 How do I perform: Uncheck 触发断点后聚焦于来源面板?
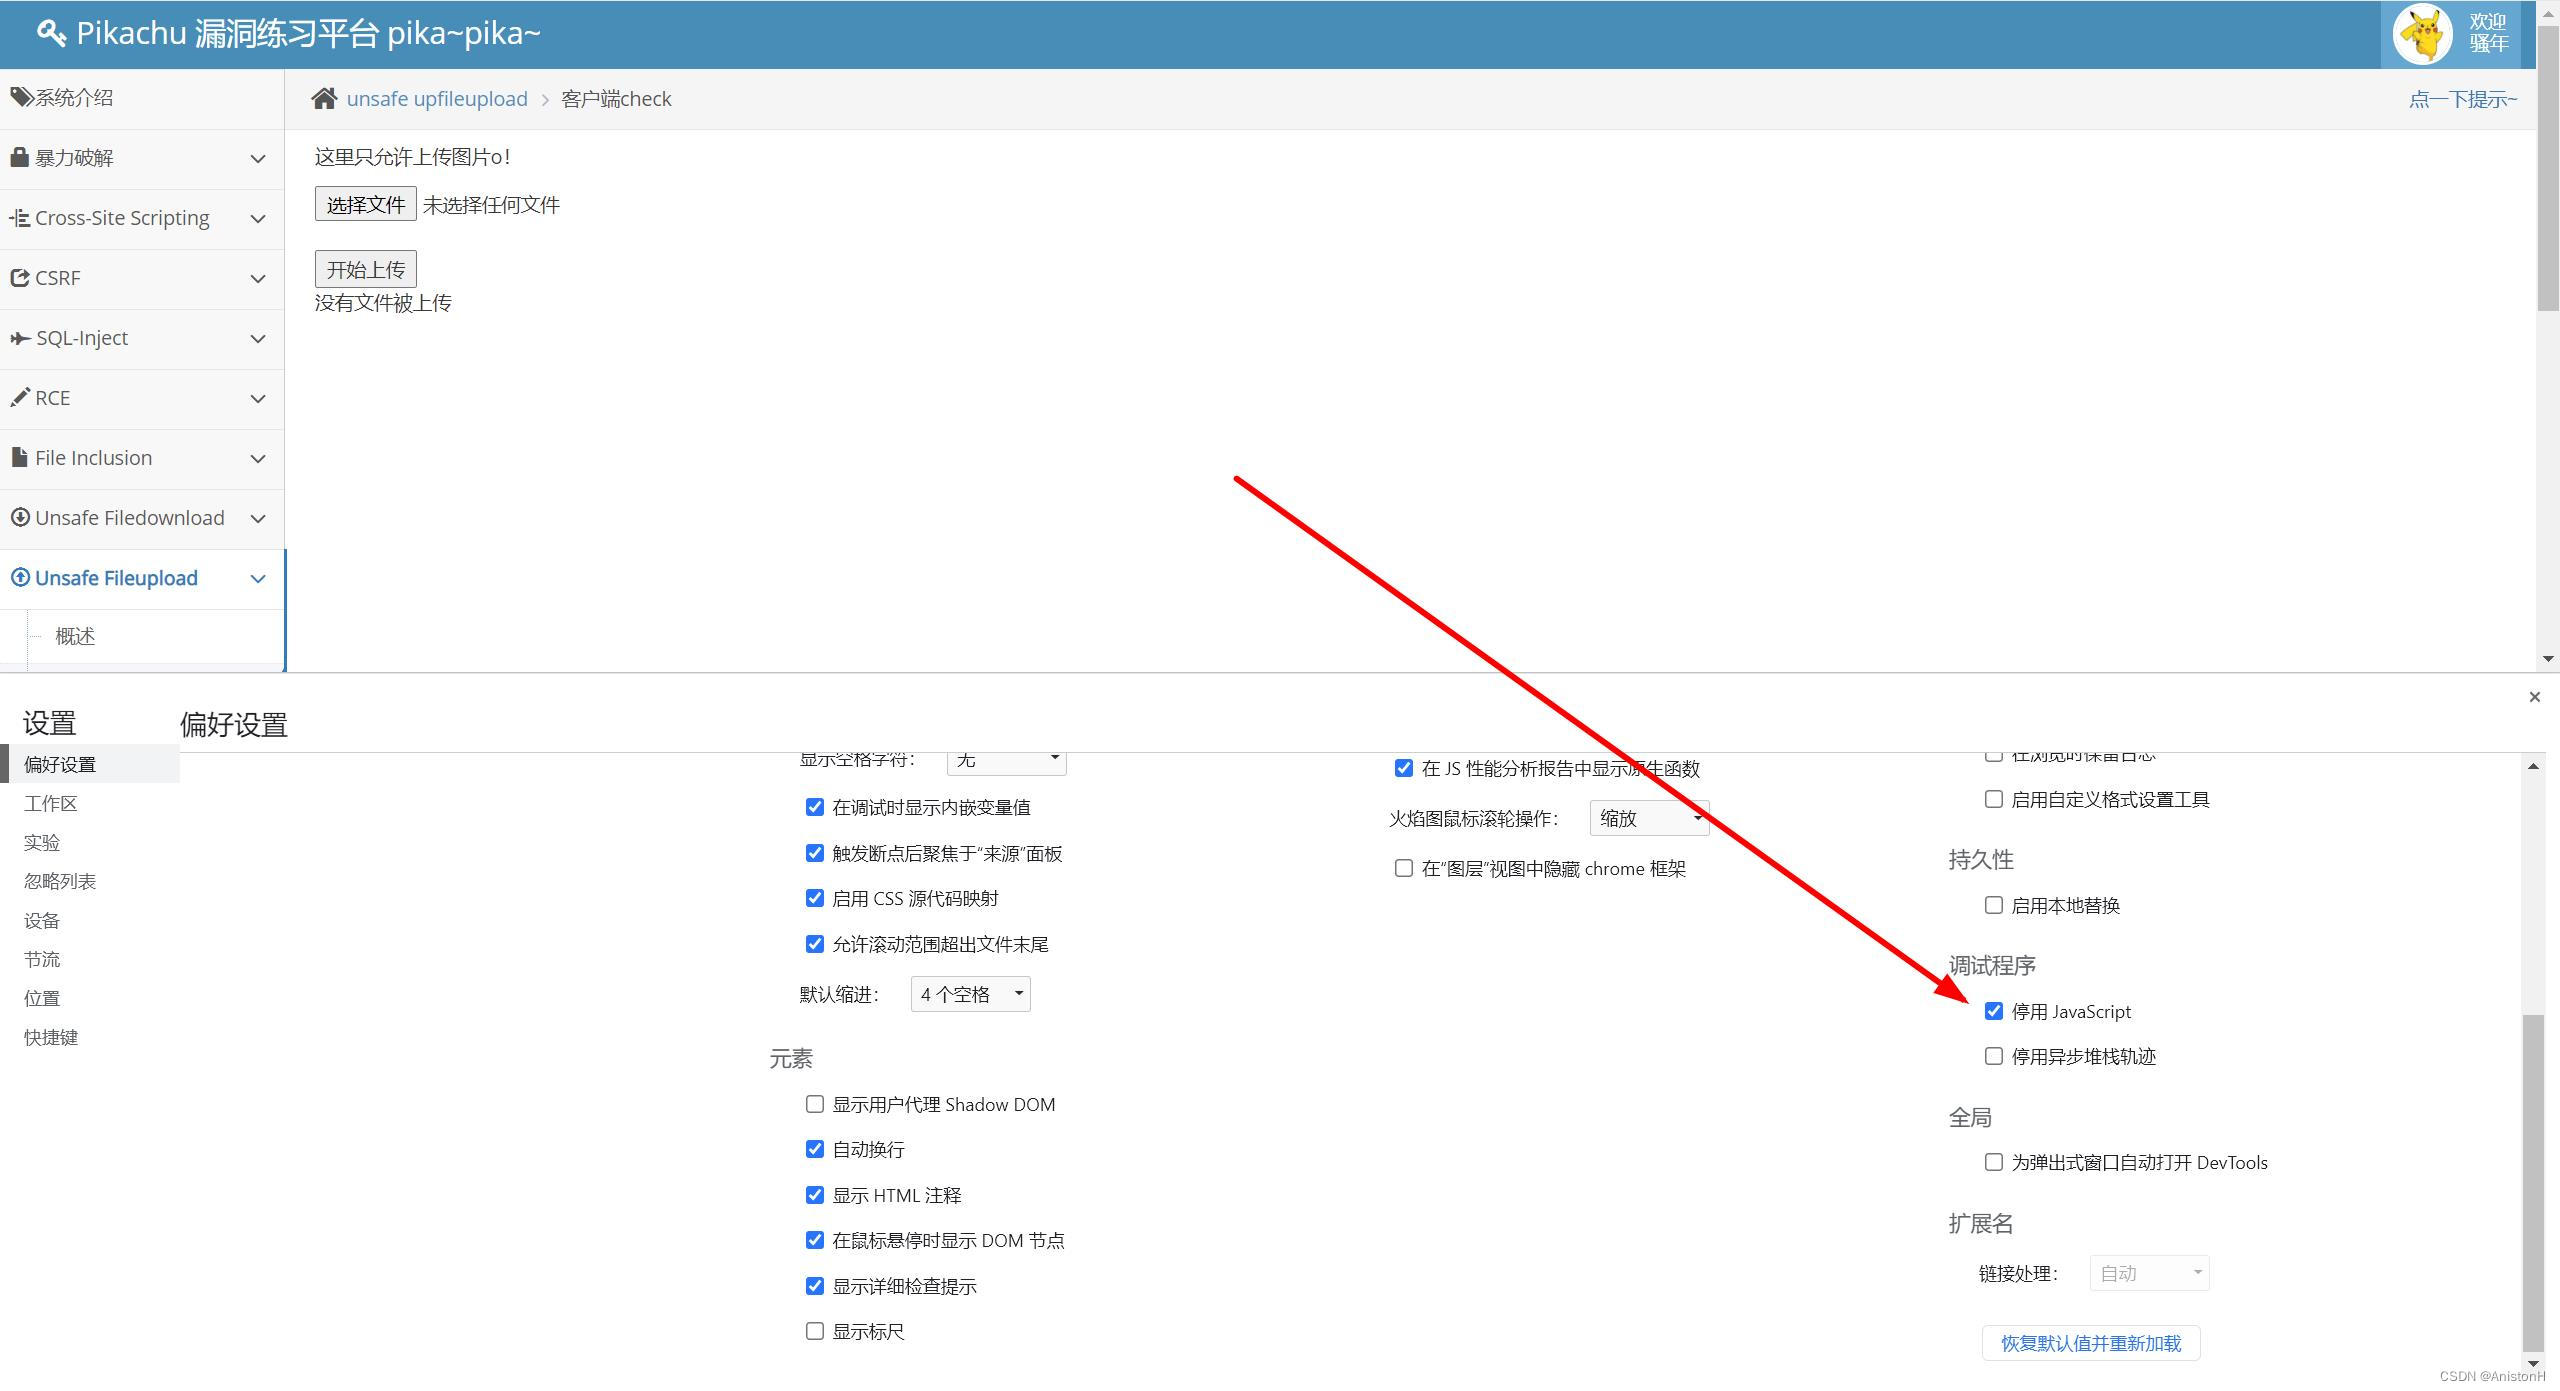click(x=815, y=853)
